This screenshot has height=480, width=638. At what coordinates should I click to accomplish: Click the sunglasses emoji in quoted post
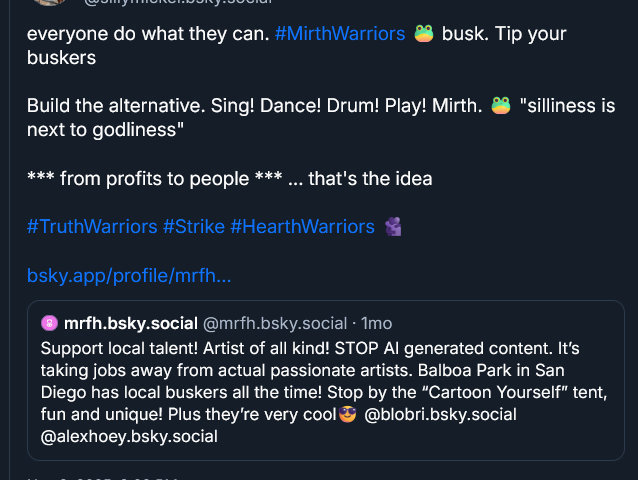pos(348,414)
